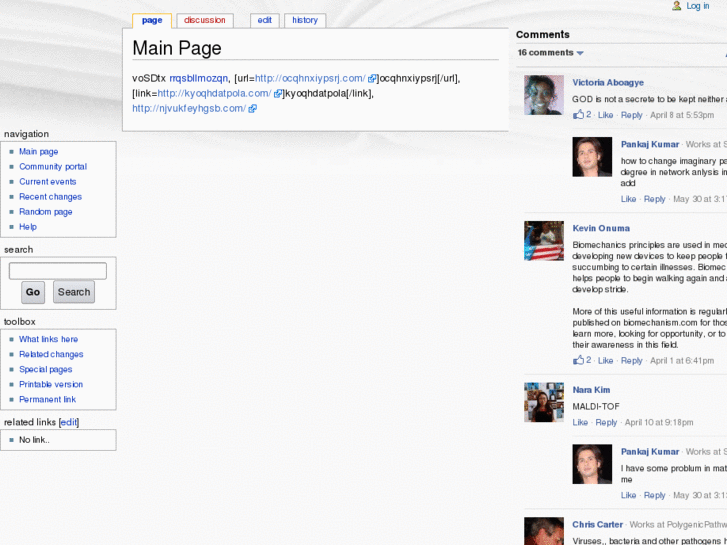Viewport: 727px width, 545px height.
Task: Click the April 10 at 9:18pm timestamp
Action: 659,423
